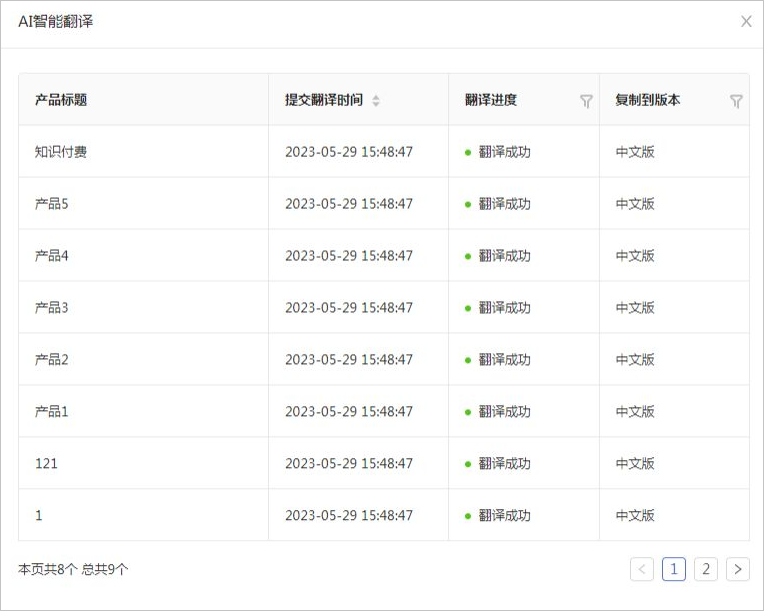This screenshot has width=764, height=611.
Task: Click on the 产品3 entry
Action: [x=52, y=308]
